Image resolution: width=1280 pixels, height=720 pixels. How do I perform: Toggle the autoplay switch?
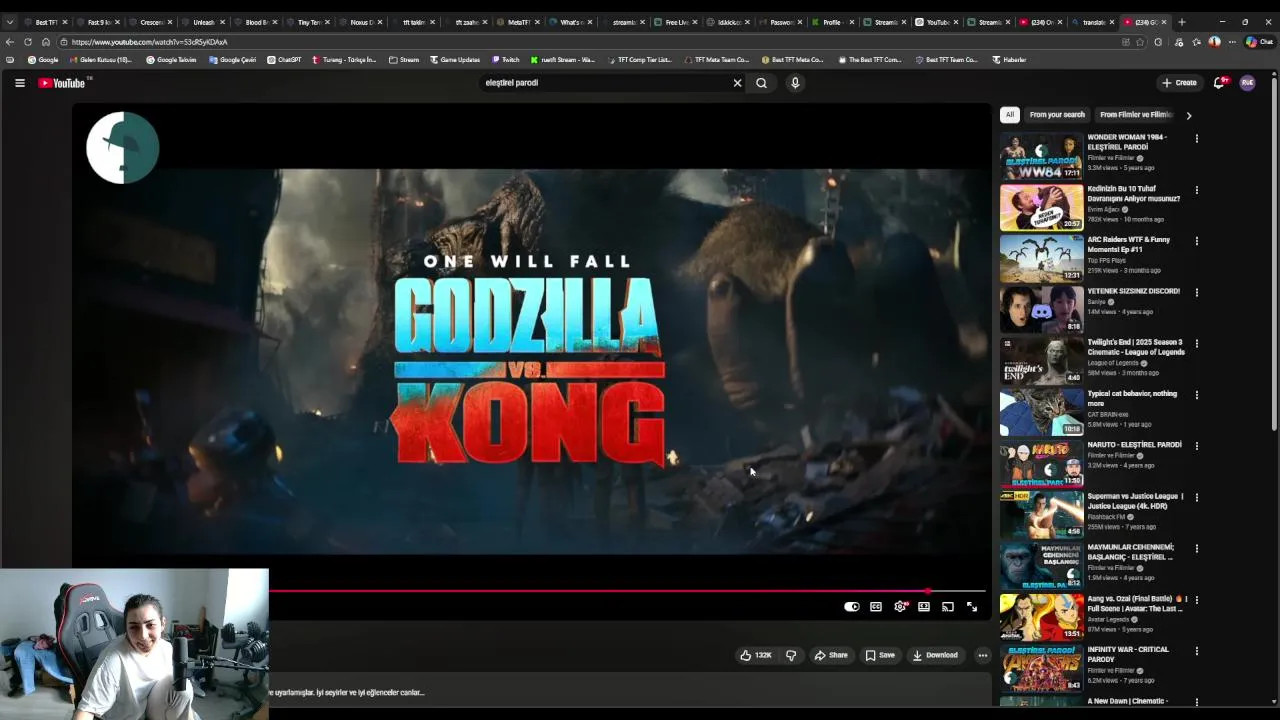tap(851, 606)
